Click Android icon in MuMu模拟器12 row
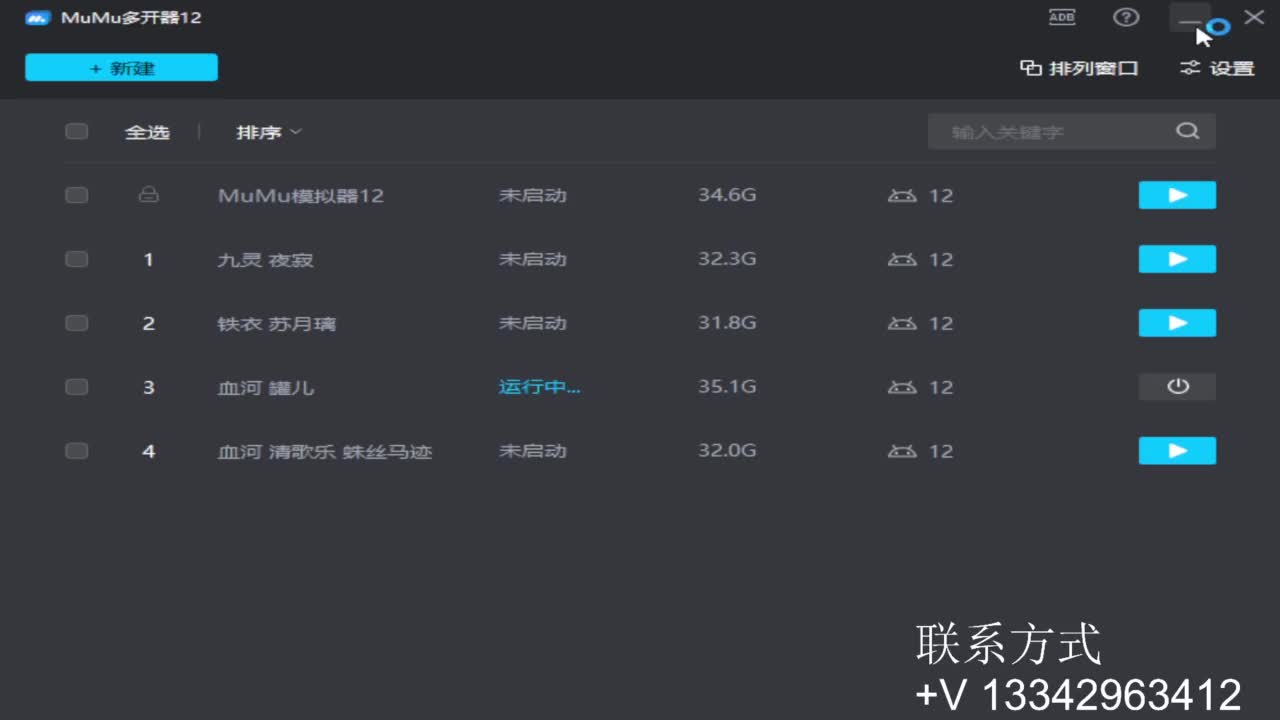The width and height of the screenshot is (1280, 720). (x=902, y=195)
